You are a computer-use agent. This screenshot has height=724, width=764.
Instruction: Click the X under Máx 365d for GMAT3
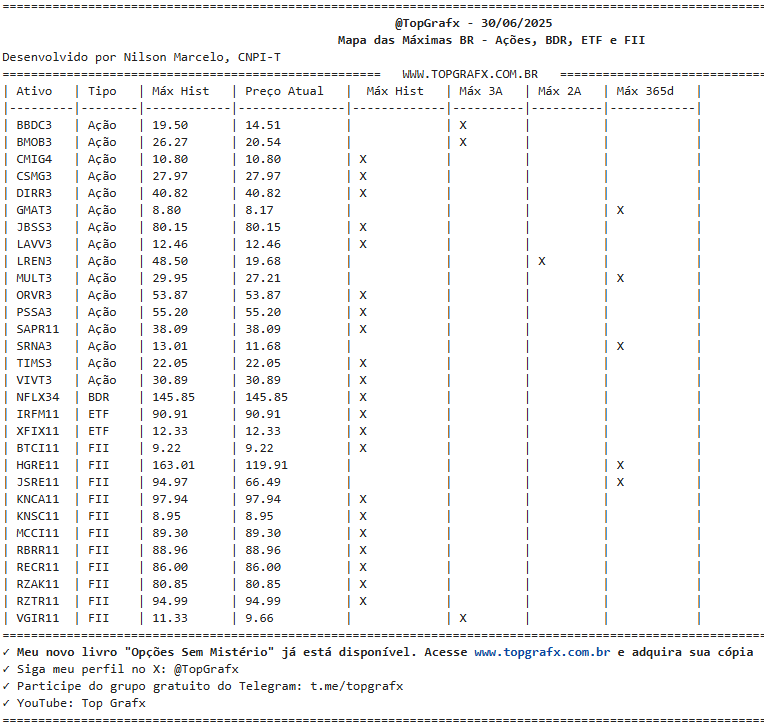(x=620, y=210)
